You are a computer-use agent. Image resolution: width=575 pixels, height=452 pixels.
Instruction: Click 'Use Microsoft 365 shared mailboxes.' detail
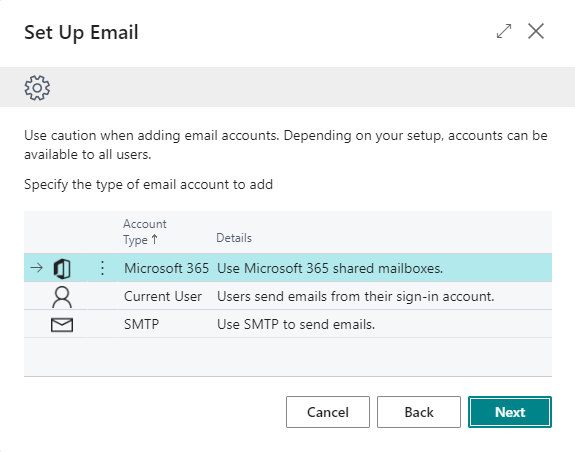(x=330, y=268)
